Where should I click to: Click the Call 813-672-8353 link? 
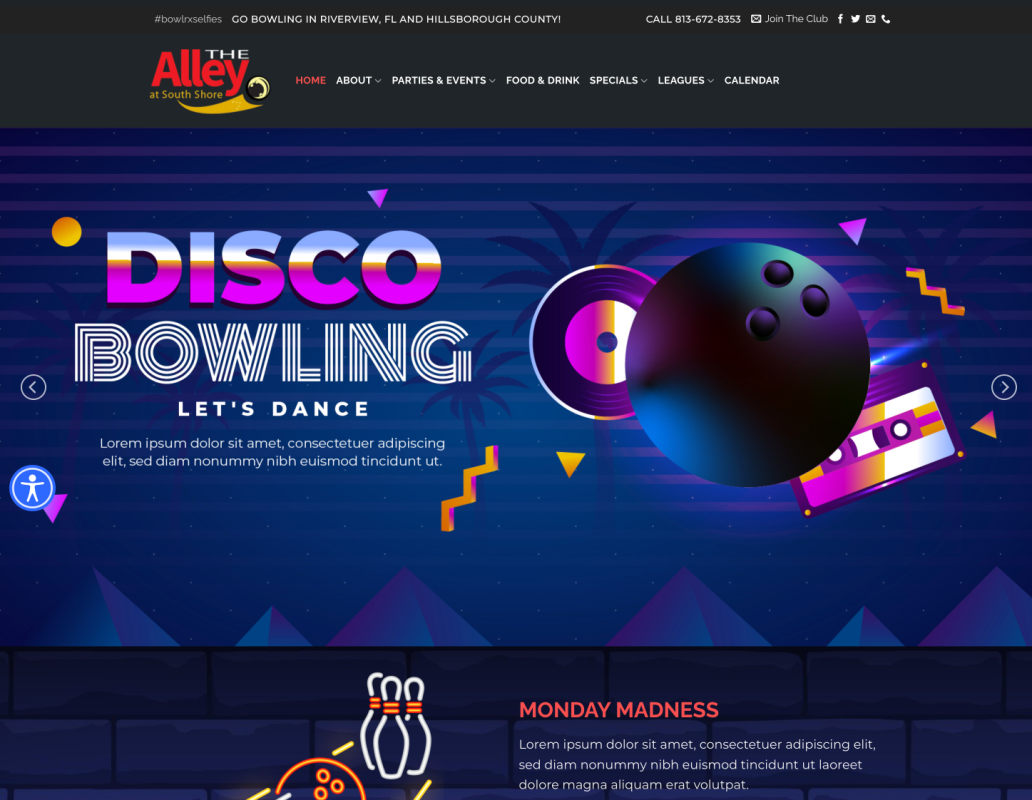tap(693, 19)
